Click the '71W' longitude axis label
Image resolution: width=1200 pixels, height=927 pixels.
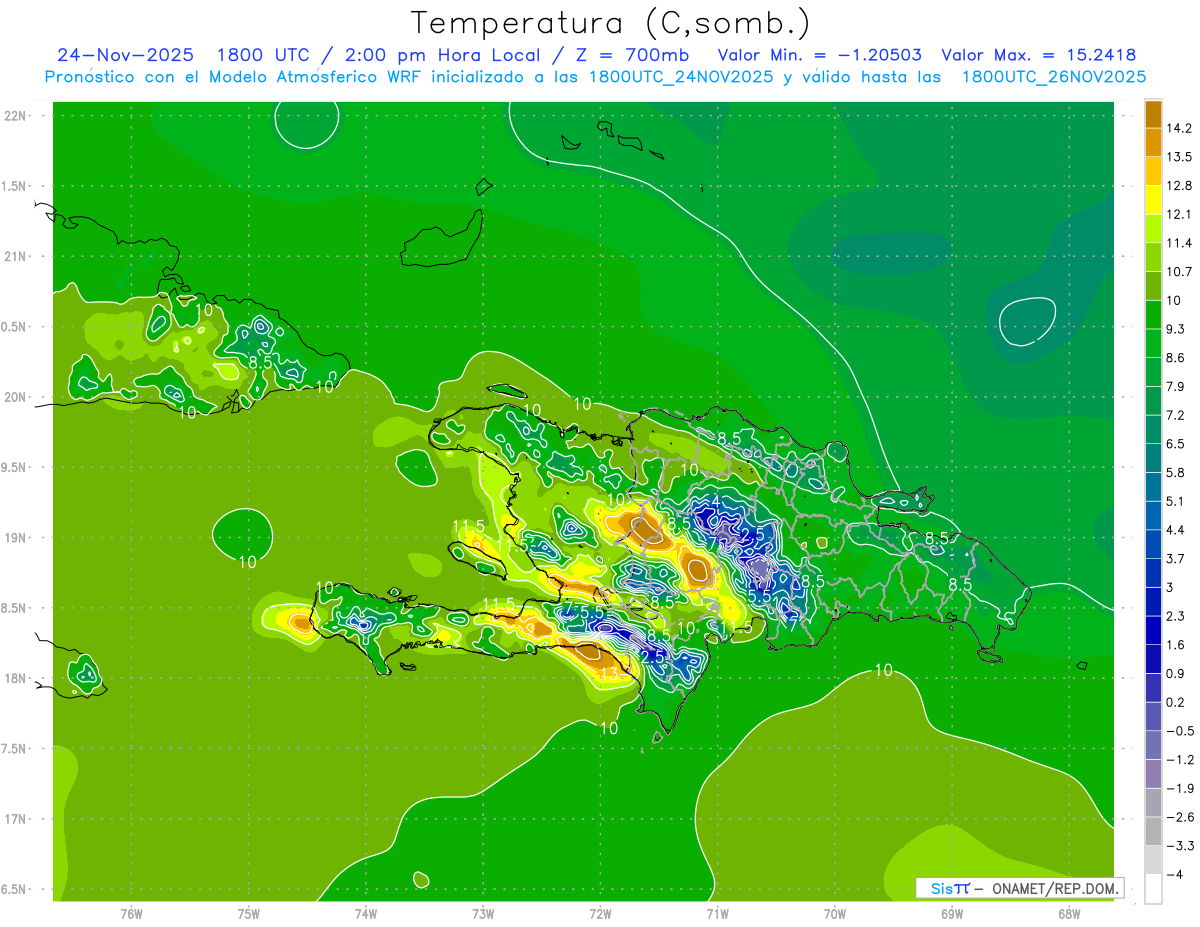point(717,913)
